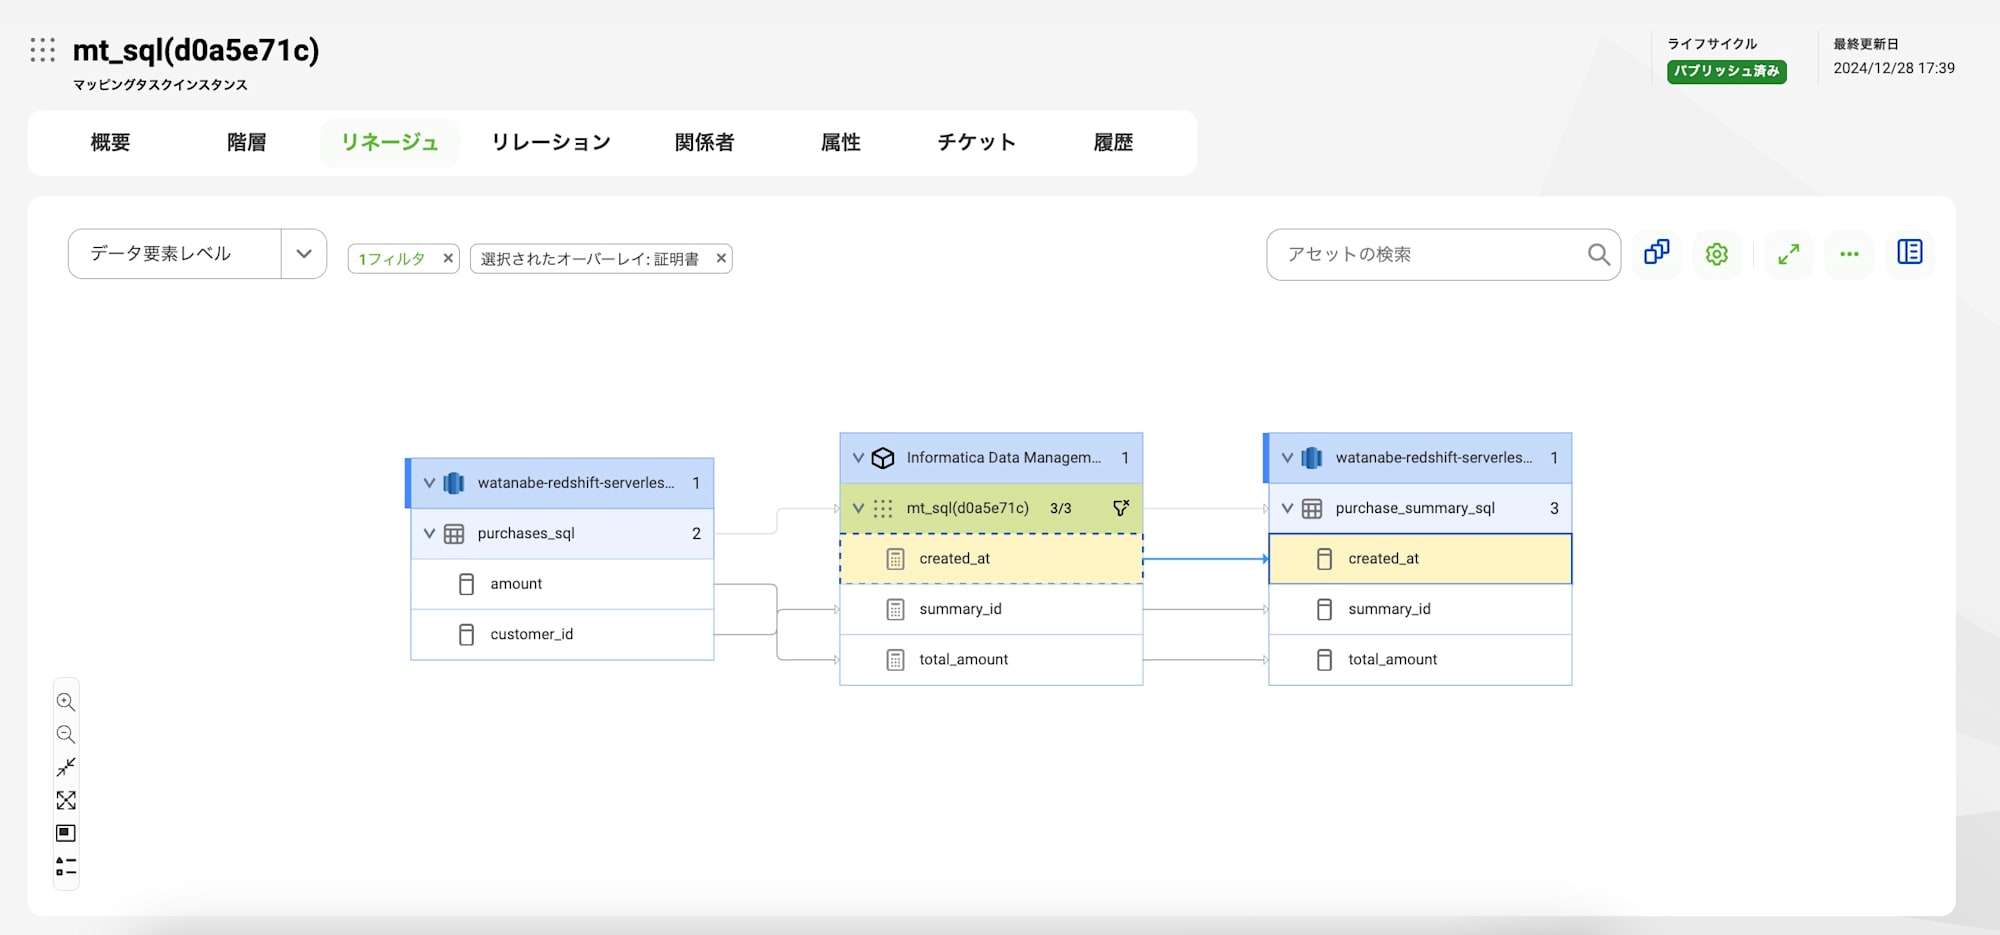Click the collapse arrows canvas icon
2000x935 pixels.
66,767
